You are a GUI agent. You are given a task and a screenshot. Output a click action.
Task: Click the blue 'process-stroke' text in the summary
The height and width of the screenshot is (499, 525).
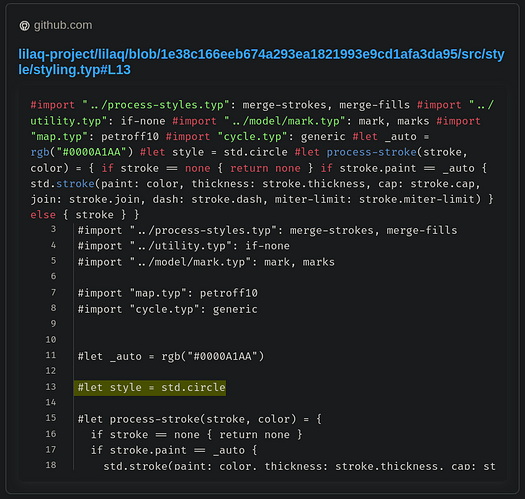click(372, 152)
